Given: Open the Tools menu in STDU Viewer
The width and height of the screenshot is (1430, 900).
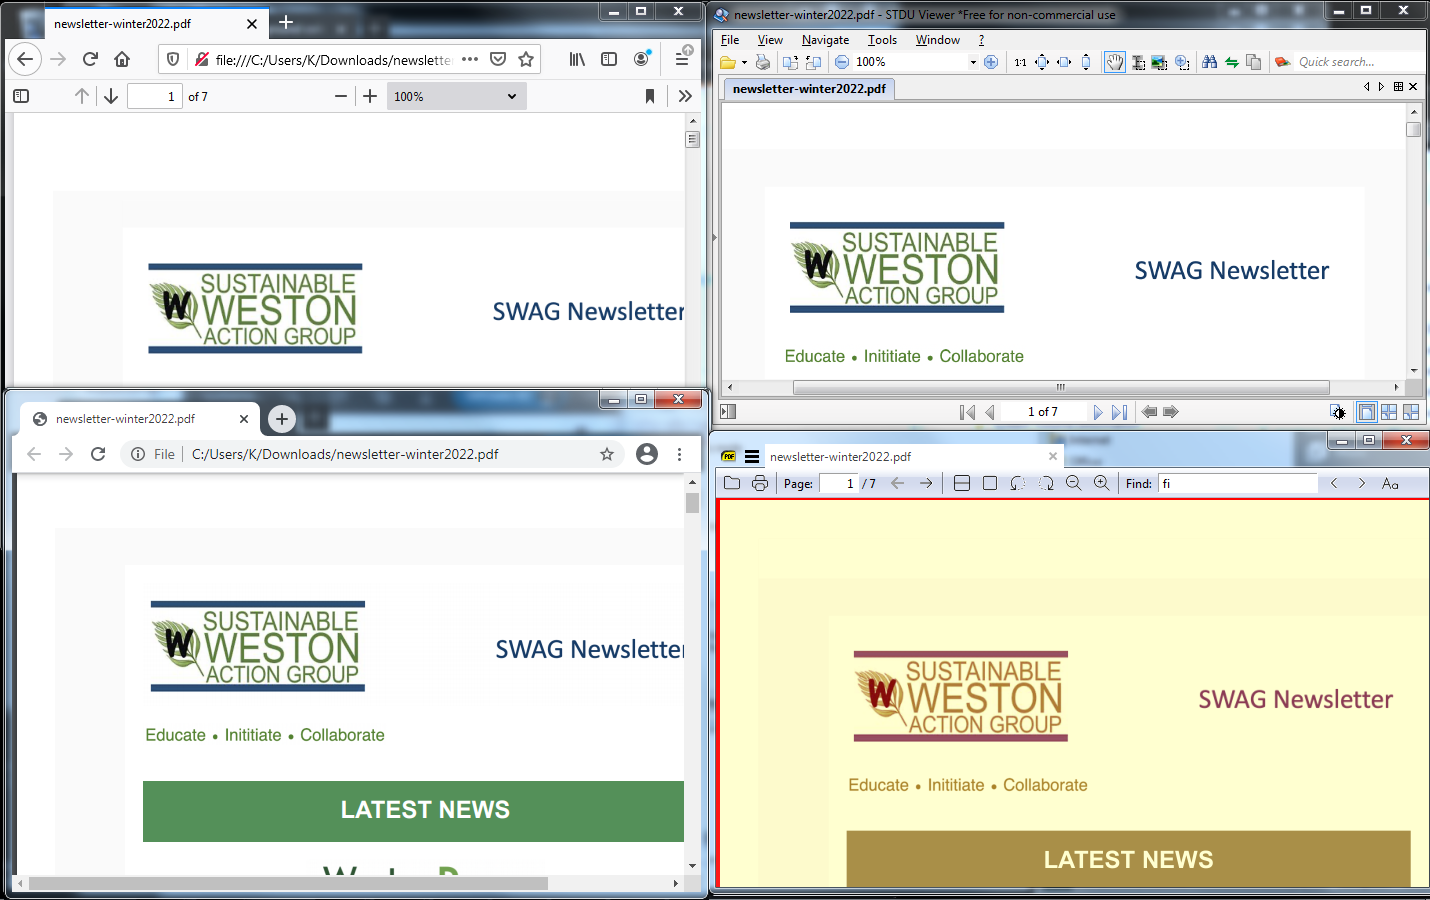Looking at the screenshot, I should 882,40.
